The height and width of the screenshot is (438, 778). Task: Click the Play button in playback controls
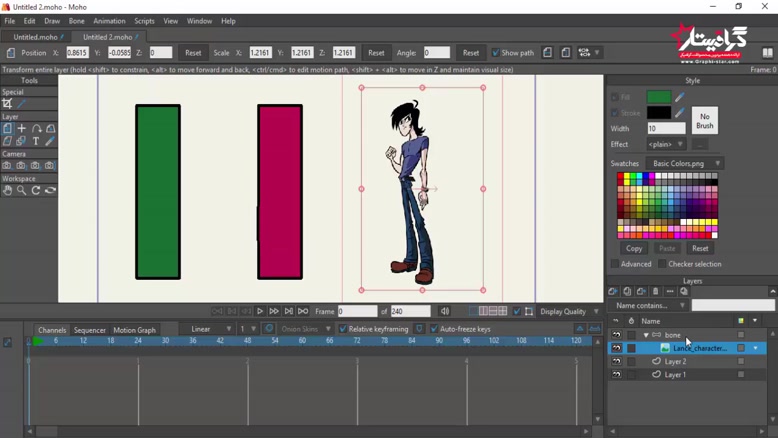coord(259,311)
